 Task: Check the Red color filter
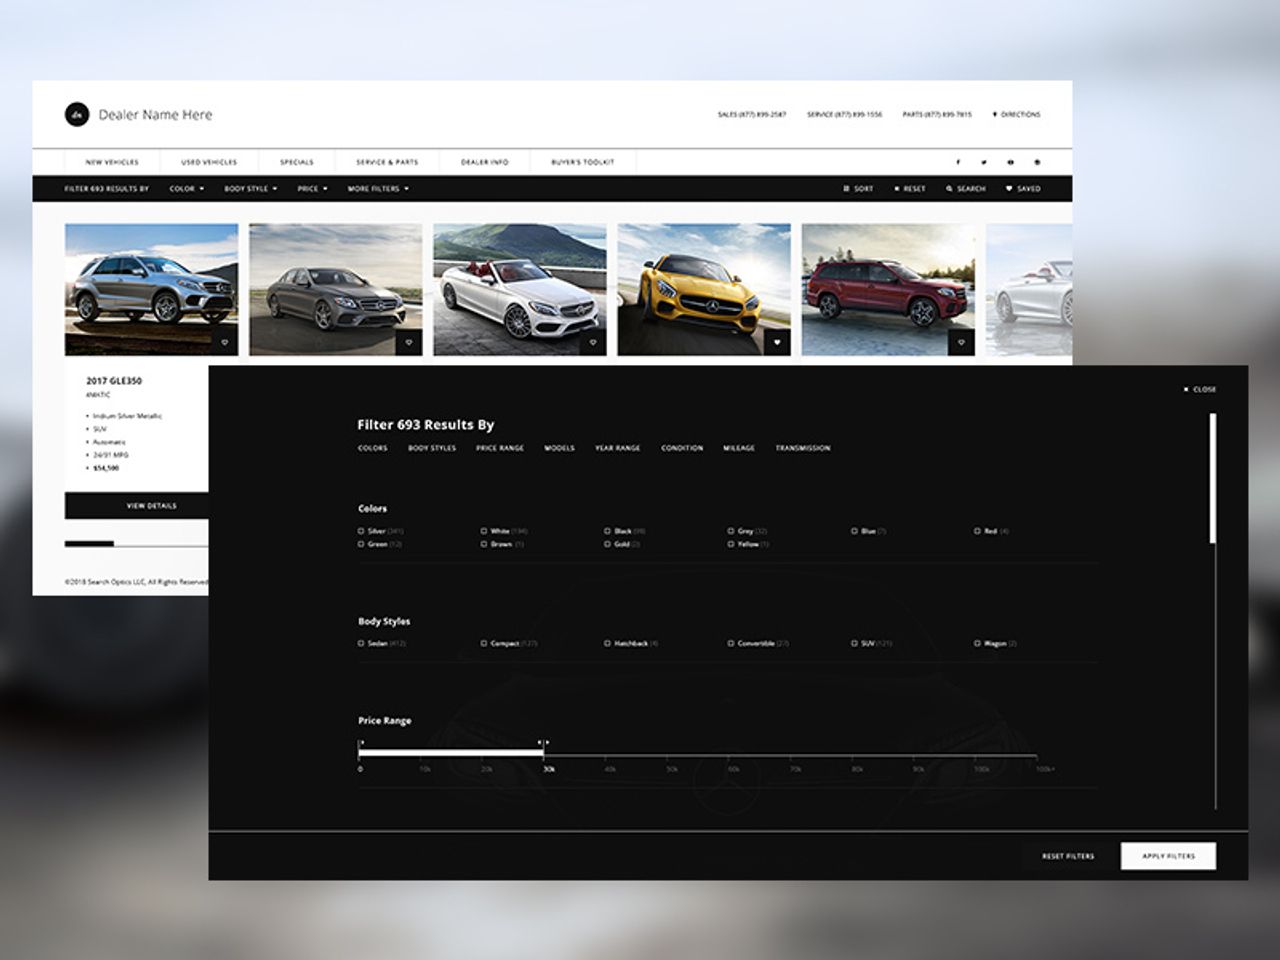978,531
